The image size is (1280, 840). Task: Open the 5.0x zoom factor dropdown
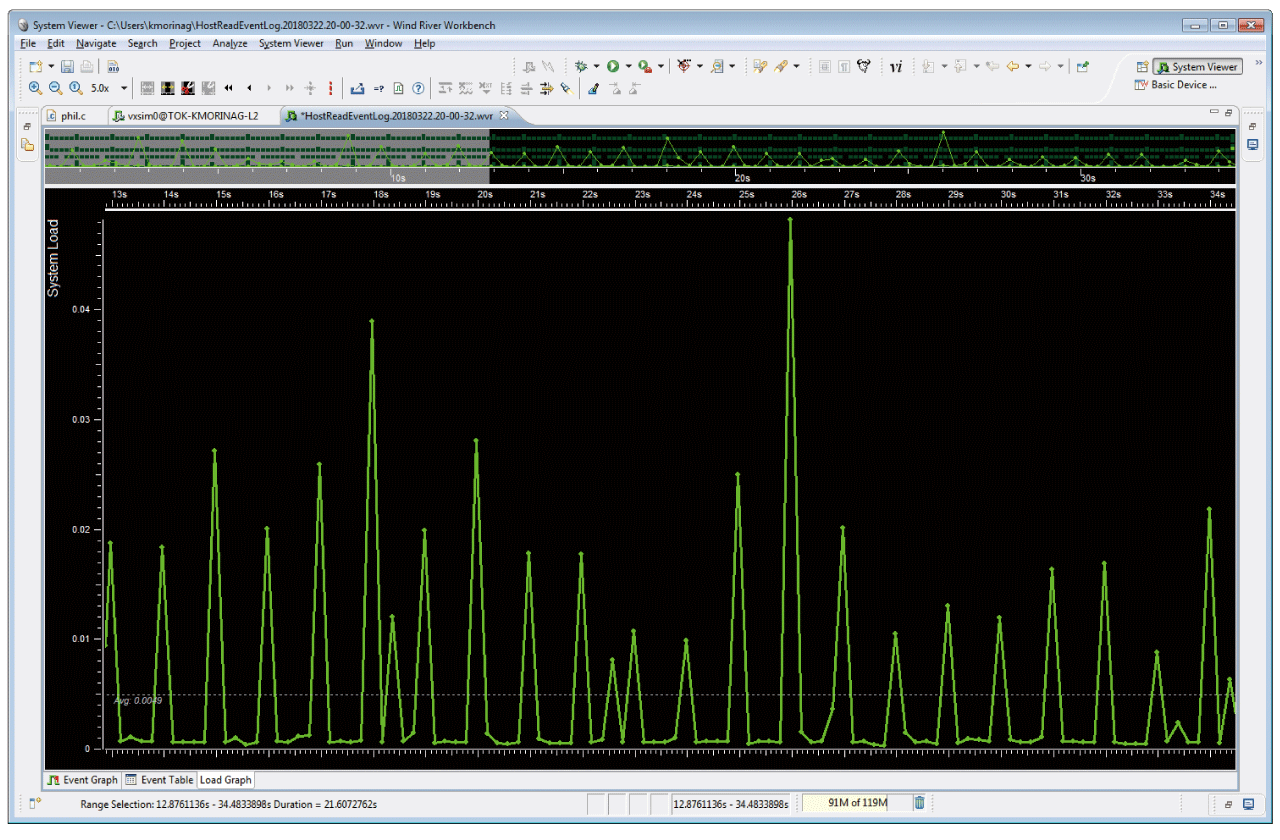124,88
